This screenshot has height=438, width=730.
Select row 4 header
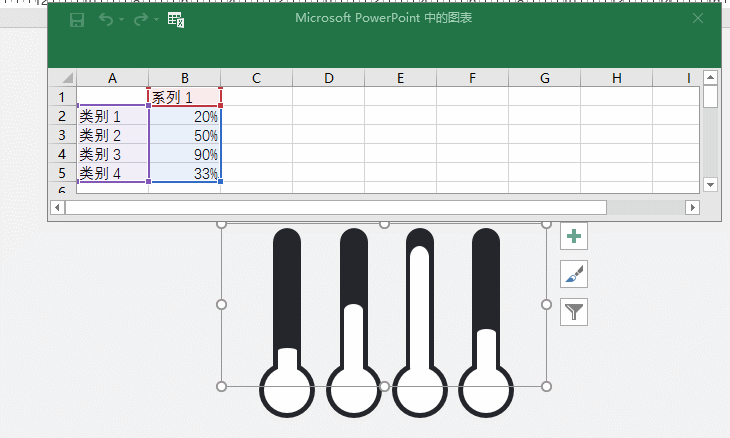pyautogui.click(x=62, y=154)
